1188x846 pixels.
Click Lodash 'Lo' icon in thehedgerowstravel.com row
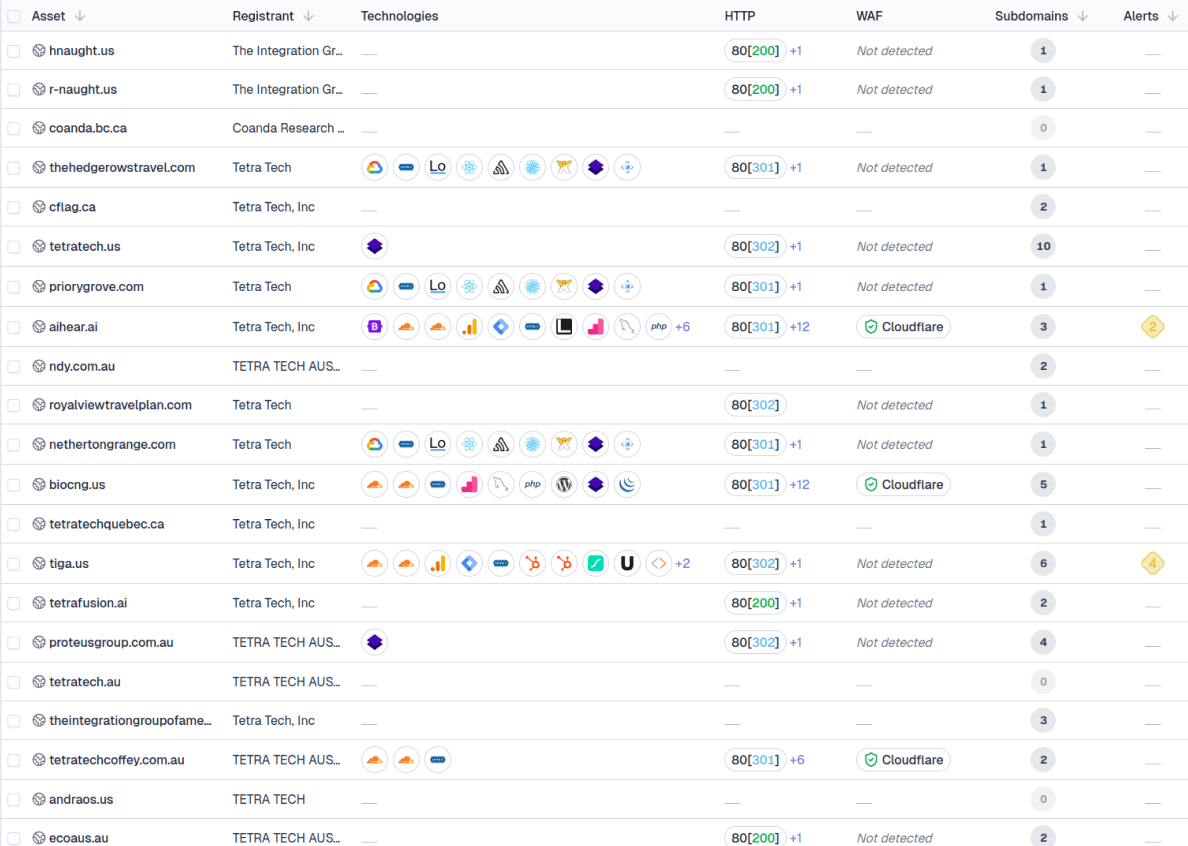click(x=438, y=167)
